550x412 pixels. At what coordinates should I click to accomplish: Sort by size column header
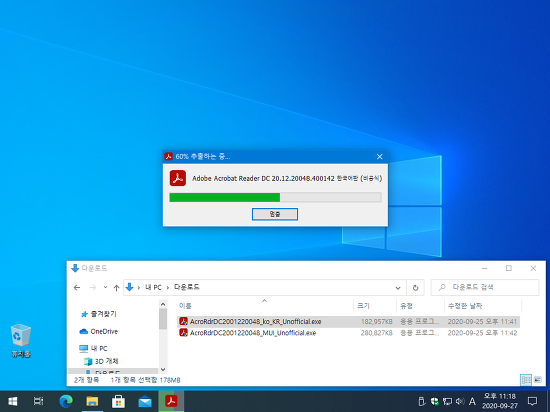coord(363,306)
